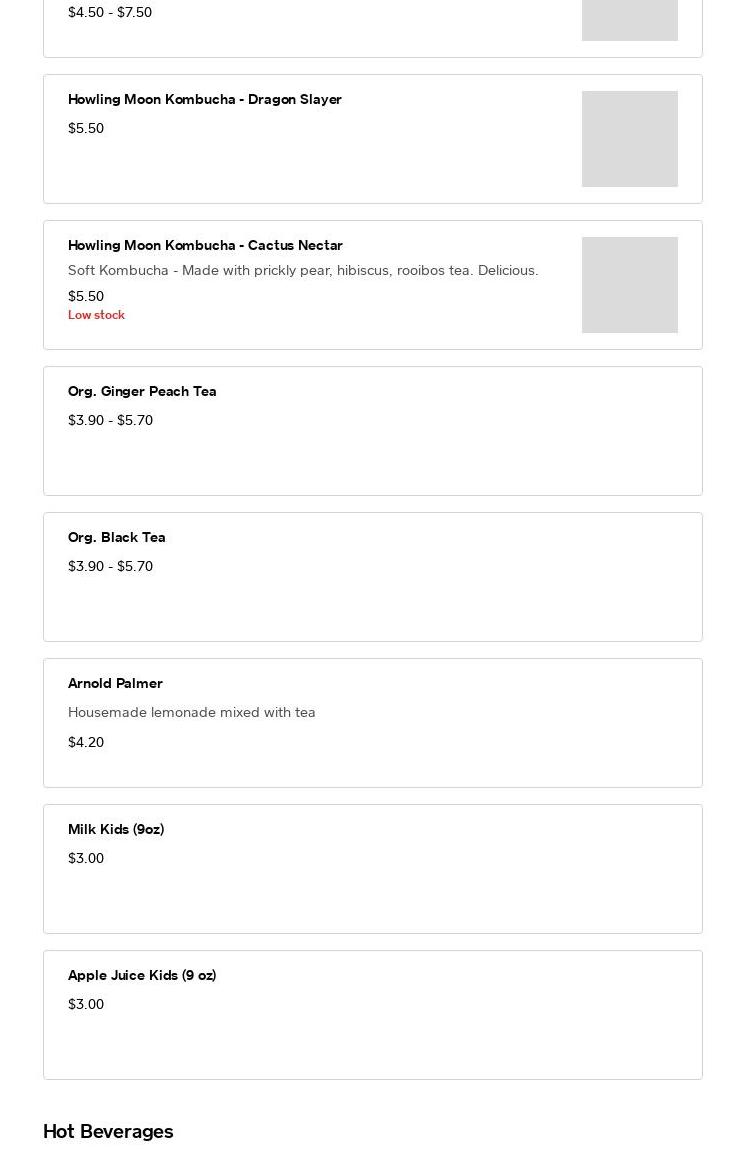The image size is (745, 1149).
Task: Select Howling Moon Kombucha Cactus Nectar
Action: pyautogui.click(x=205, y=246)
